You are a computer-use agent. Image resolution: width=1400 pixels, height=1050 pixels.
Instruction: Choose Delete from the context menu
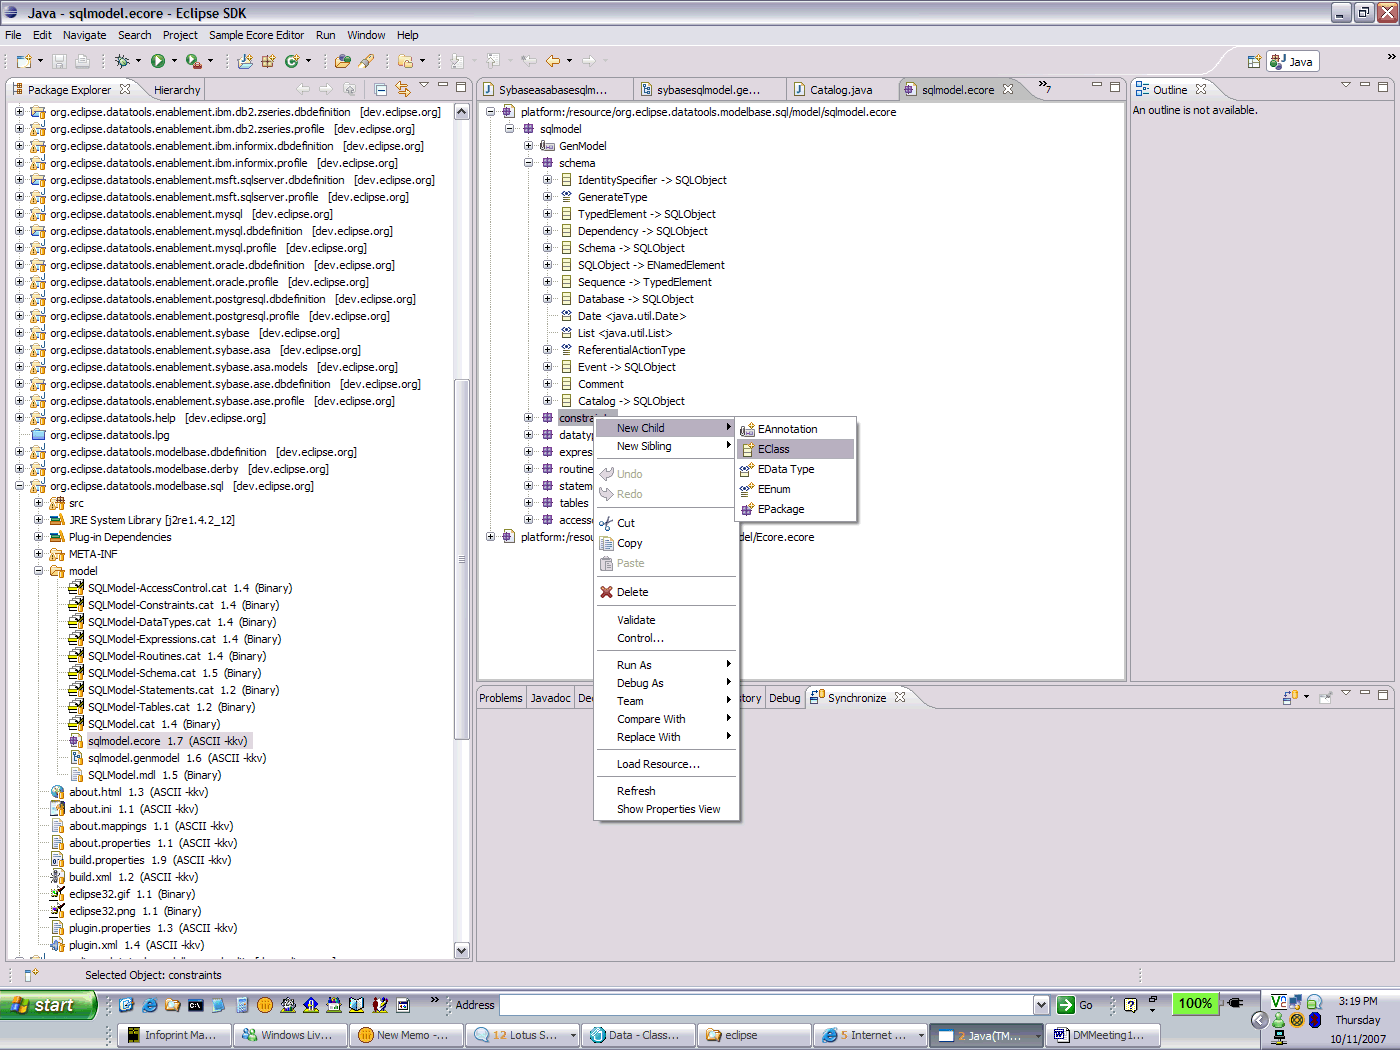tap(632, 592)
